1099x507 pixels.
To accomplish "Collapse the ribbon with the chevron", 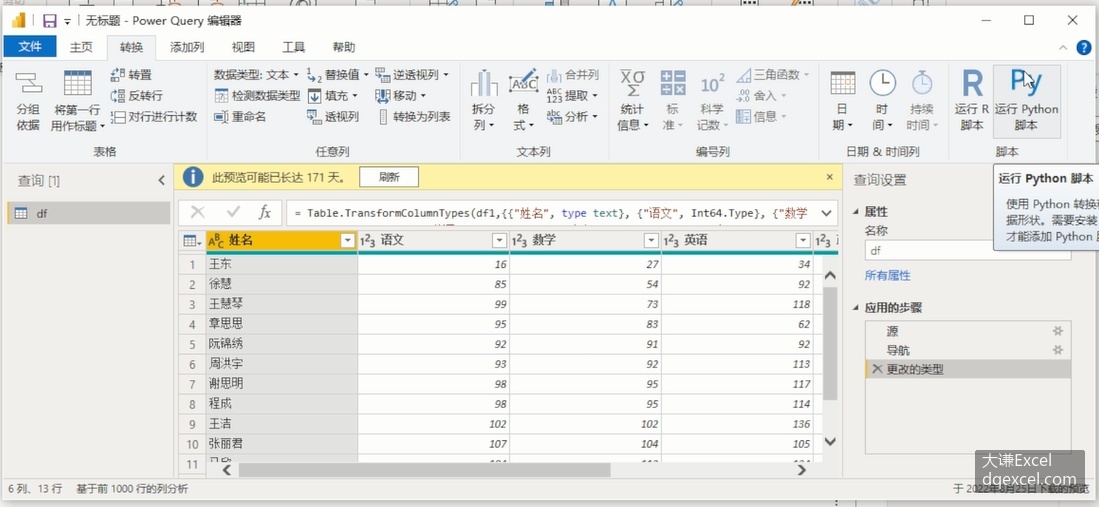I will coord(1064,48).
